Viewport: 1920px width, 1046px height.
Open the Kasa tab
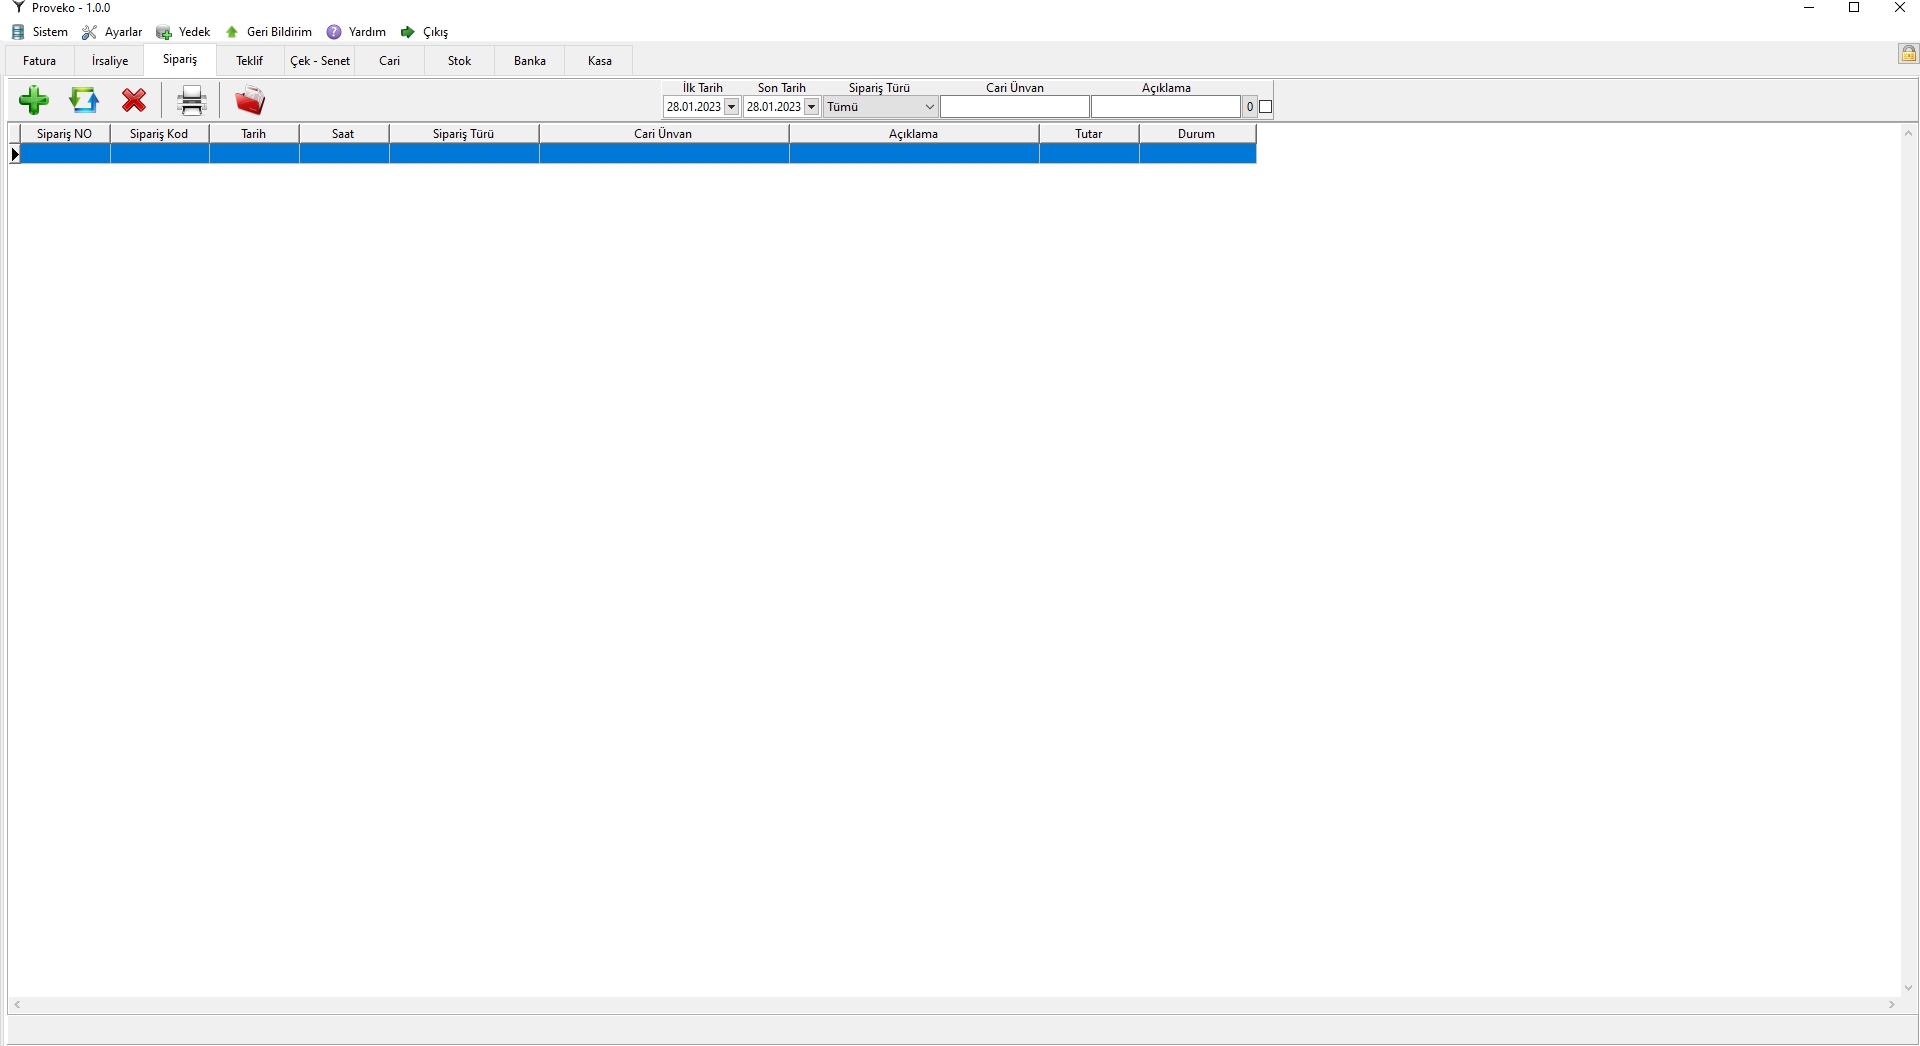click(600, 61)
